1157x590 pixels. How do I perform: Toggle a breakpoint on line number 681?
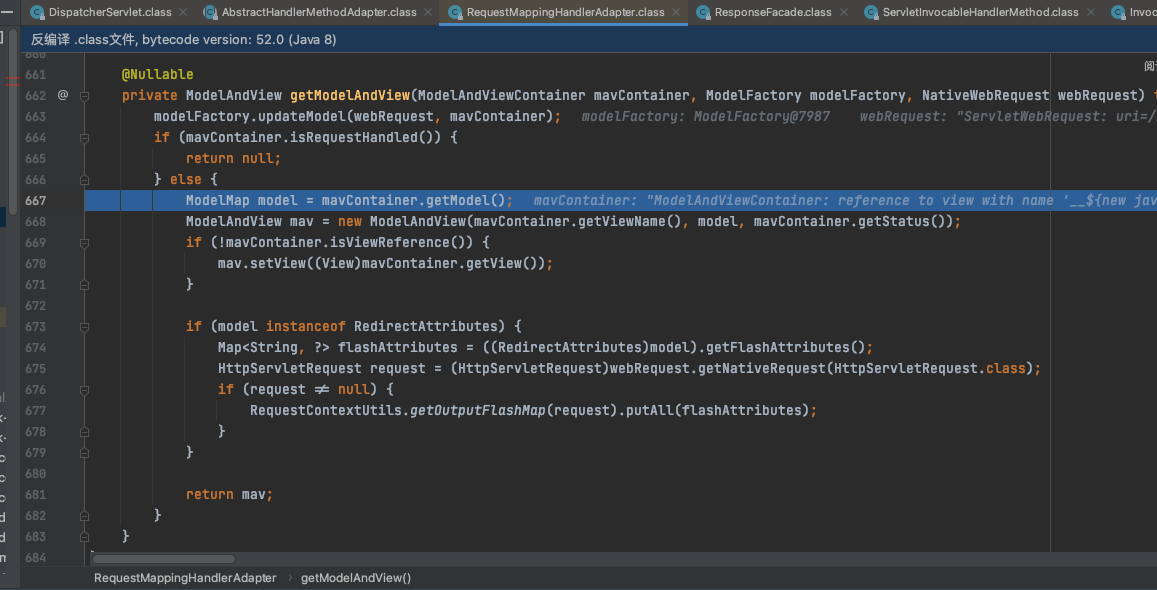click(36, 495)
